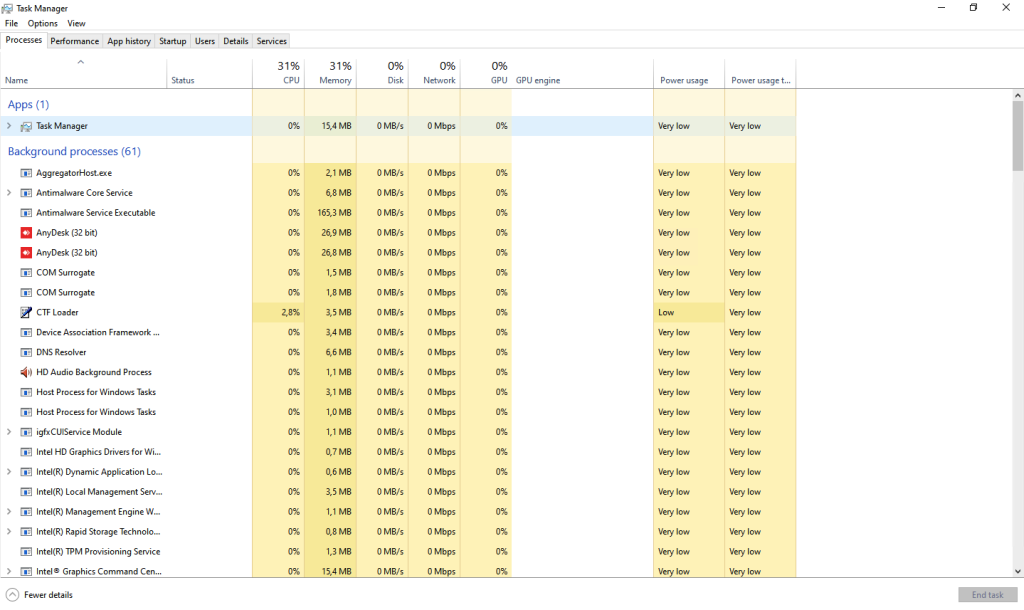The image size is (1024, 610).
Task: Click the Fewer details arrow icon
Action: click(x=12, y=595)
